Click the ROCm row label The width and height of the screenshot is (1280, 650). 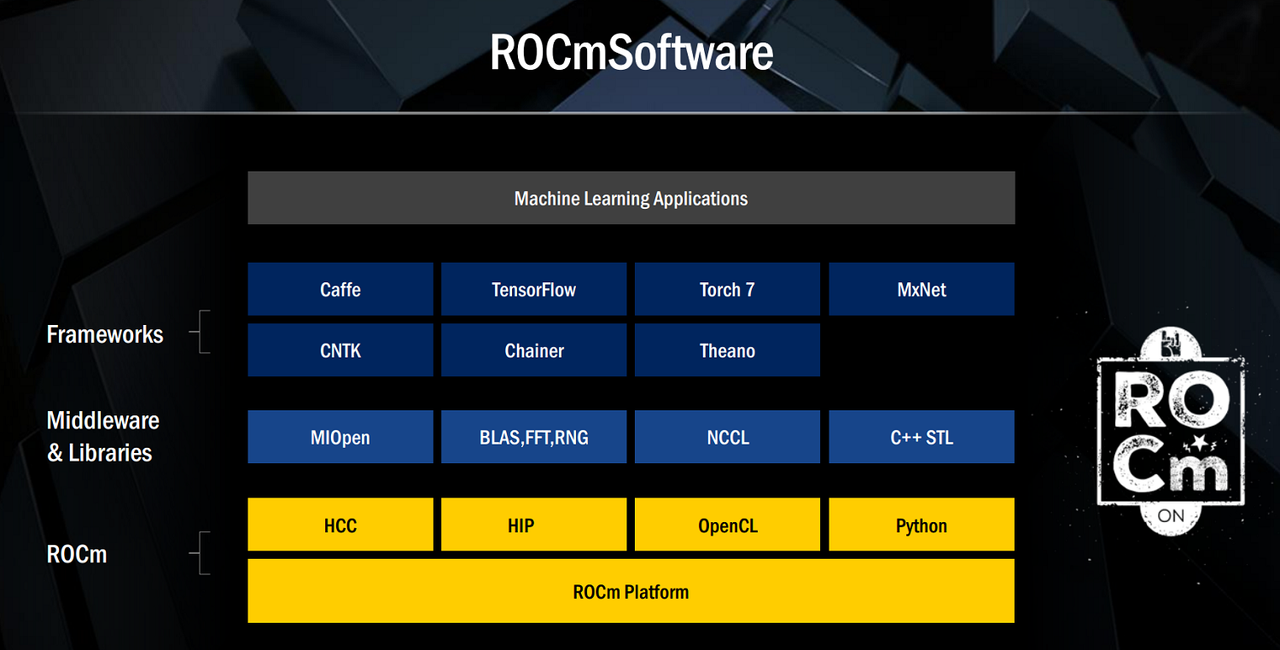point(77,553)
